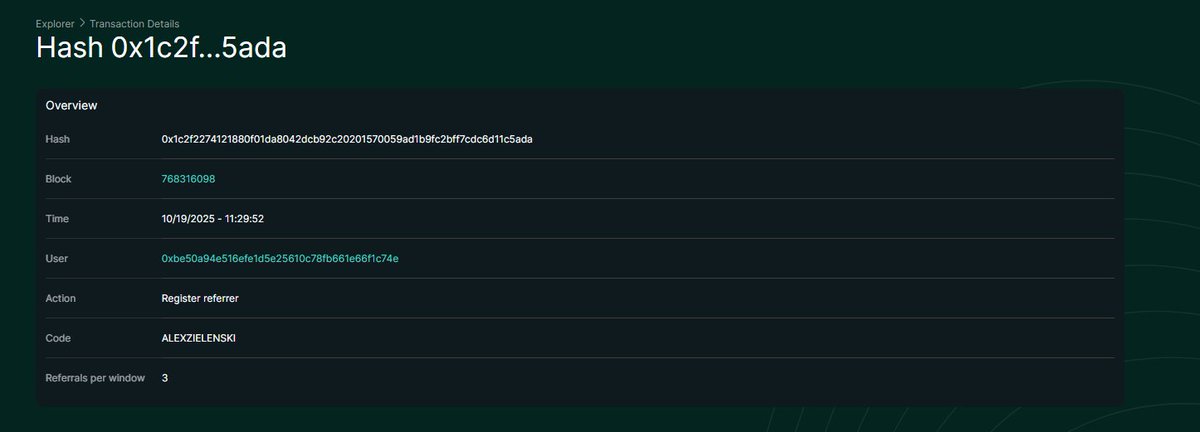Click the 'Code' row label
Image resolution: width=1200 pixels, height=432 pixels.
tap(58, 339)
